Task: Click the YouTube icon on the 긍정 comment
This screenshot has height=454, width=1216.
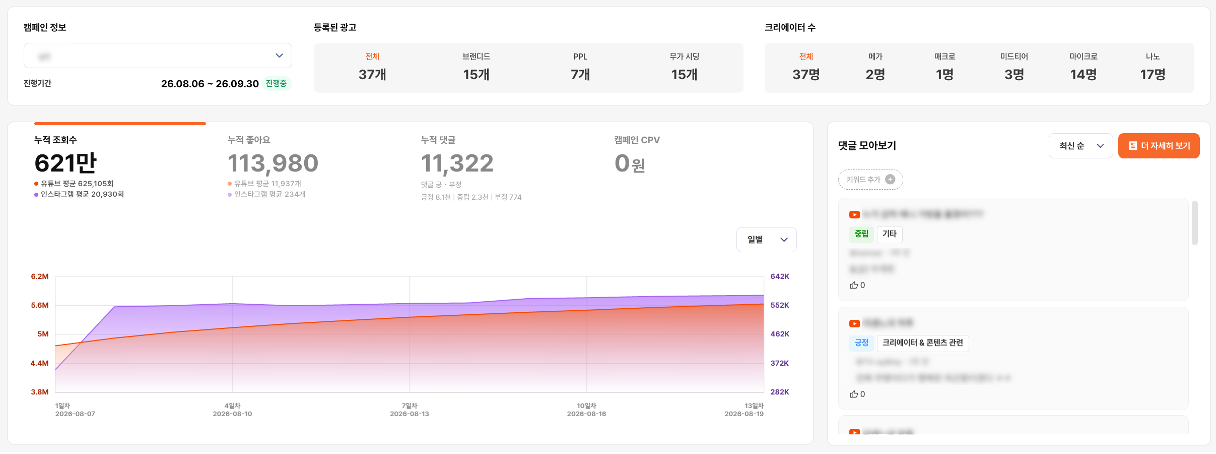Action: 854,323
